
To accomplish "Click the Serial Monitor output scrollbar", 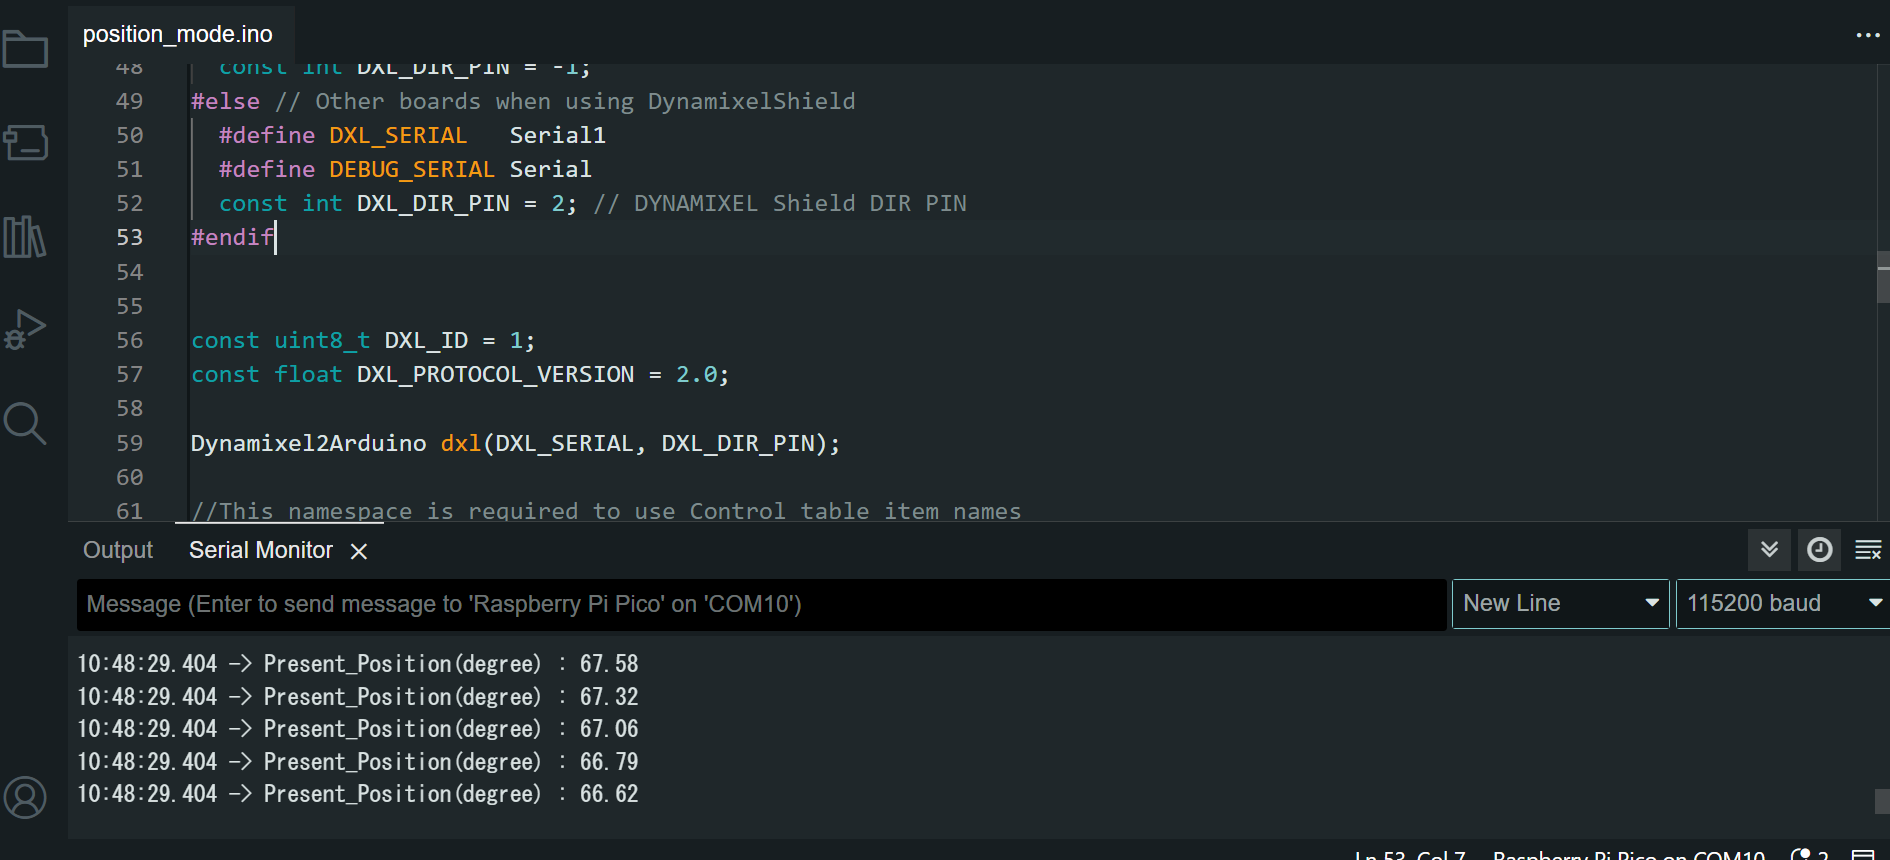I will pyautogui.click(x=1882, y=801).
